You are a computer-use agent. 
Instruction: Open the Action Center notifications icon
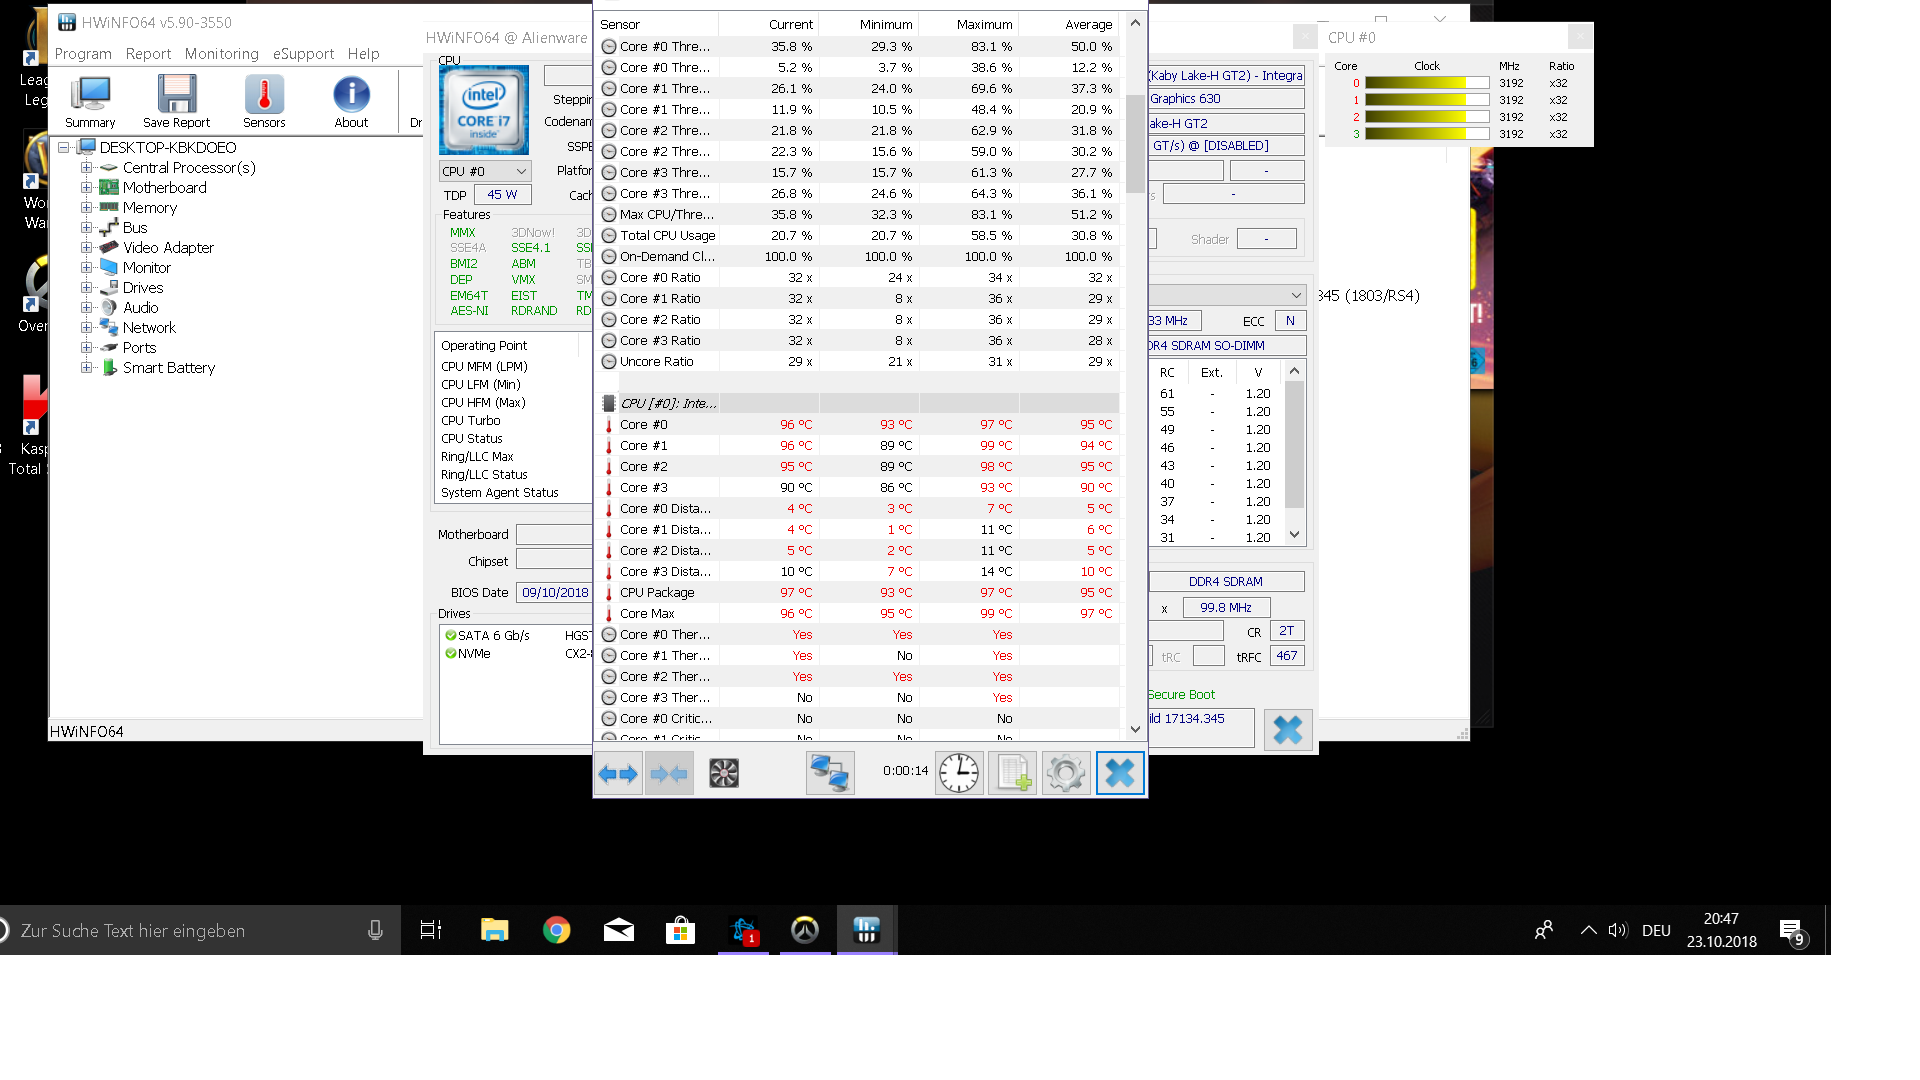click(1791, 932)
